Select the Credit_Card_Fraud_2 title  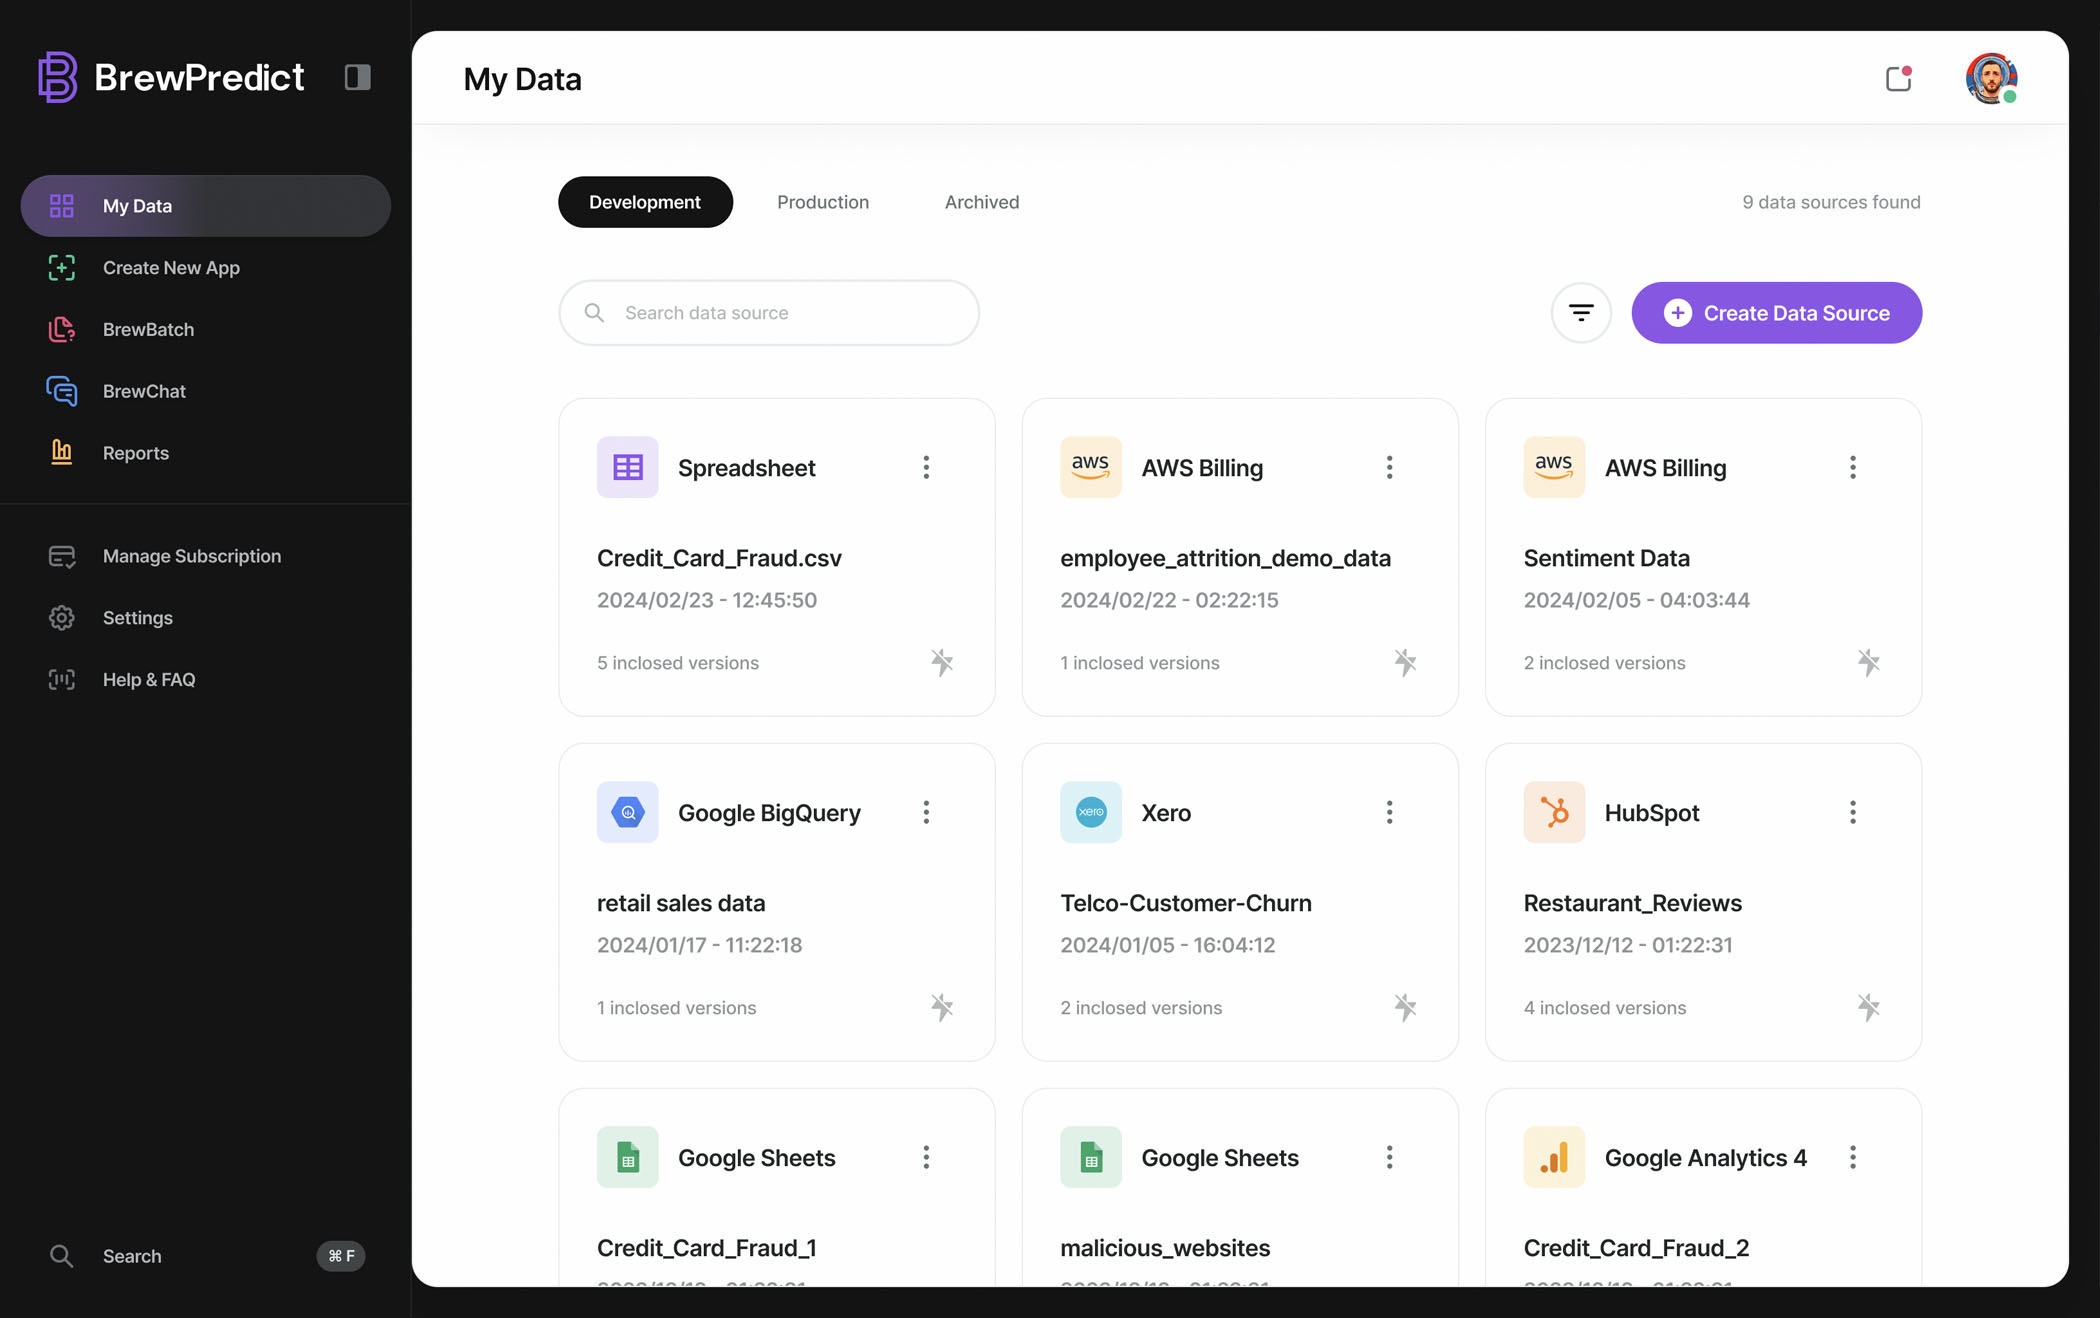(x=1636, y=1248)
